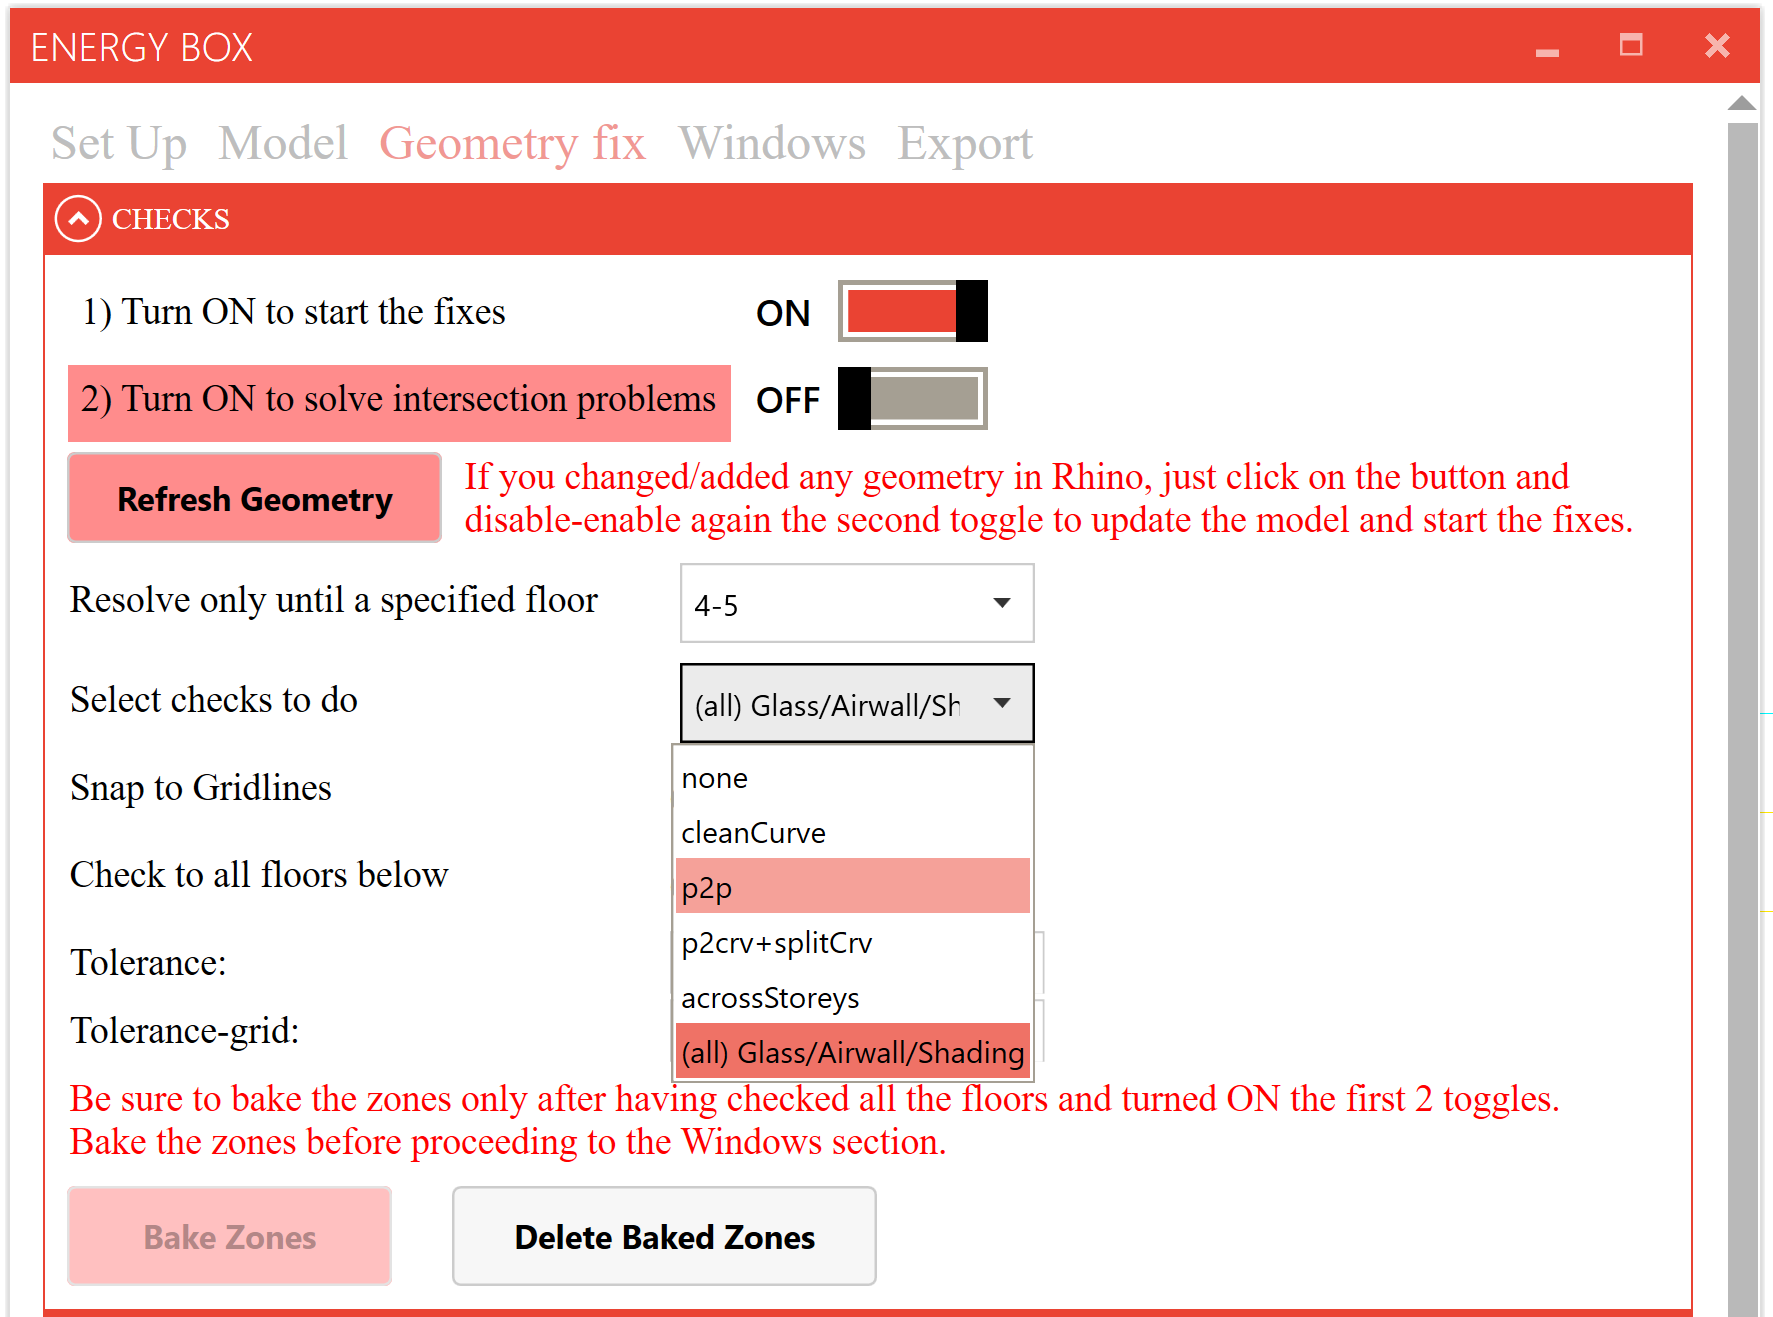Maximize the Energy Box window

point(1631,45)
